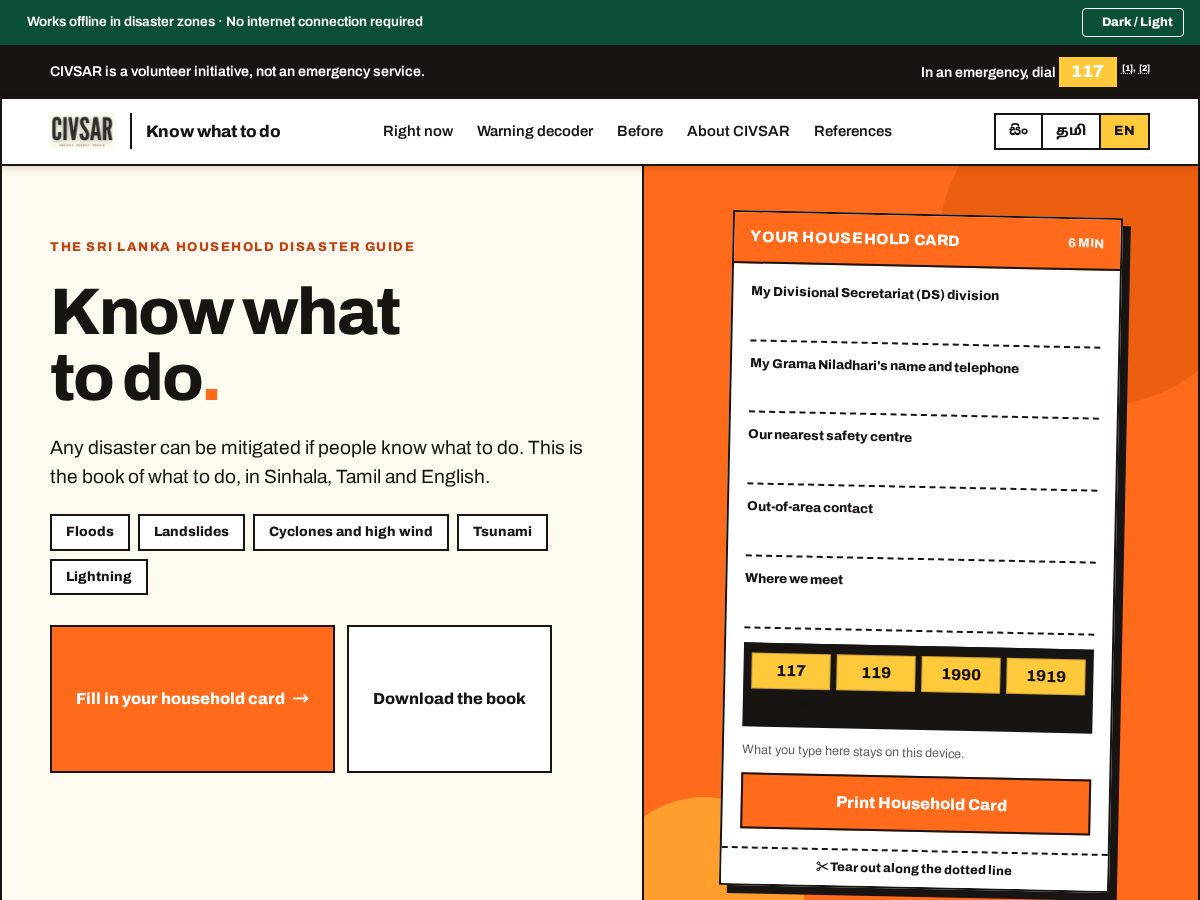Open the Right now menu item
1200x900 pixels.
click(418, 131)
